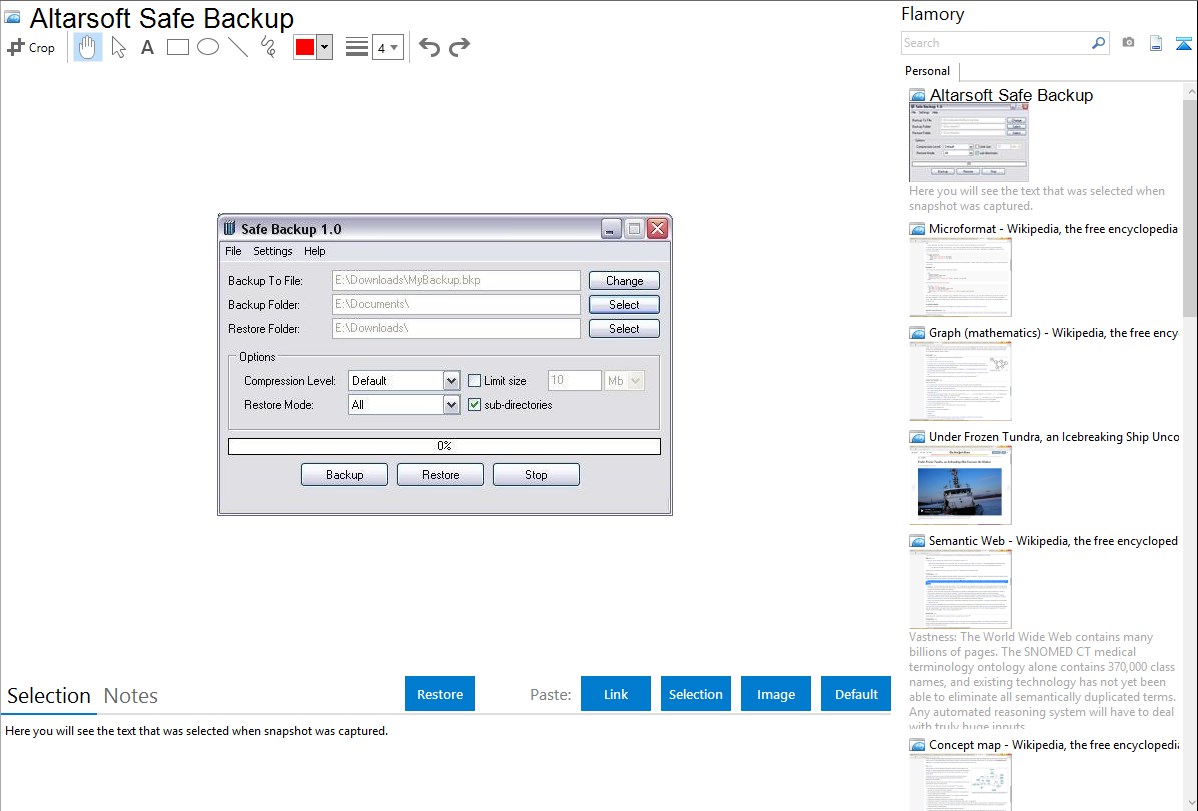The image size is (1198, 811).
Task: Open the Semantic Web snapshot title
Action: pos(1053,540)
